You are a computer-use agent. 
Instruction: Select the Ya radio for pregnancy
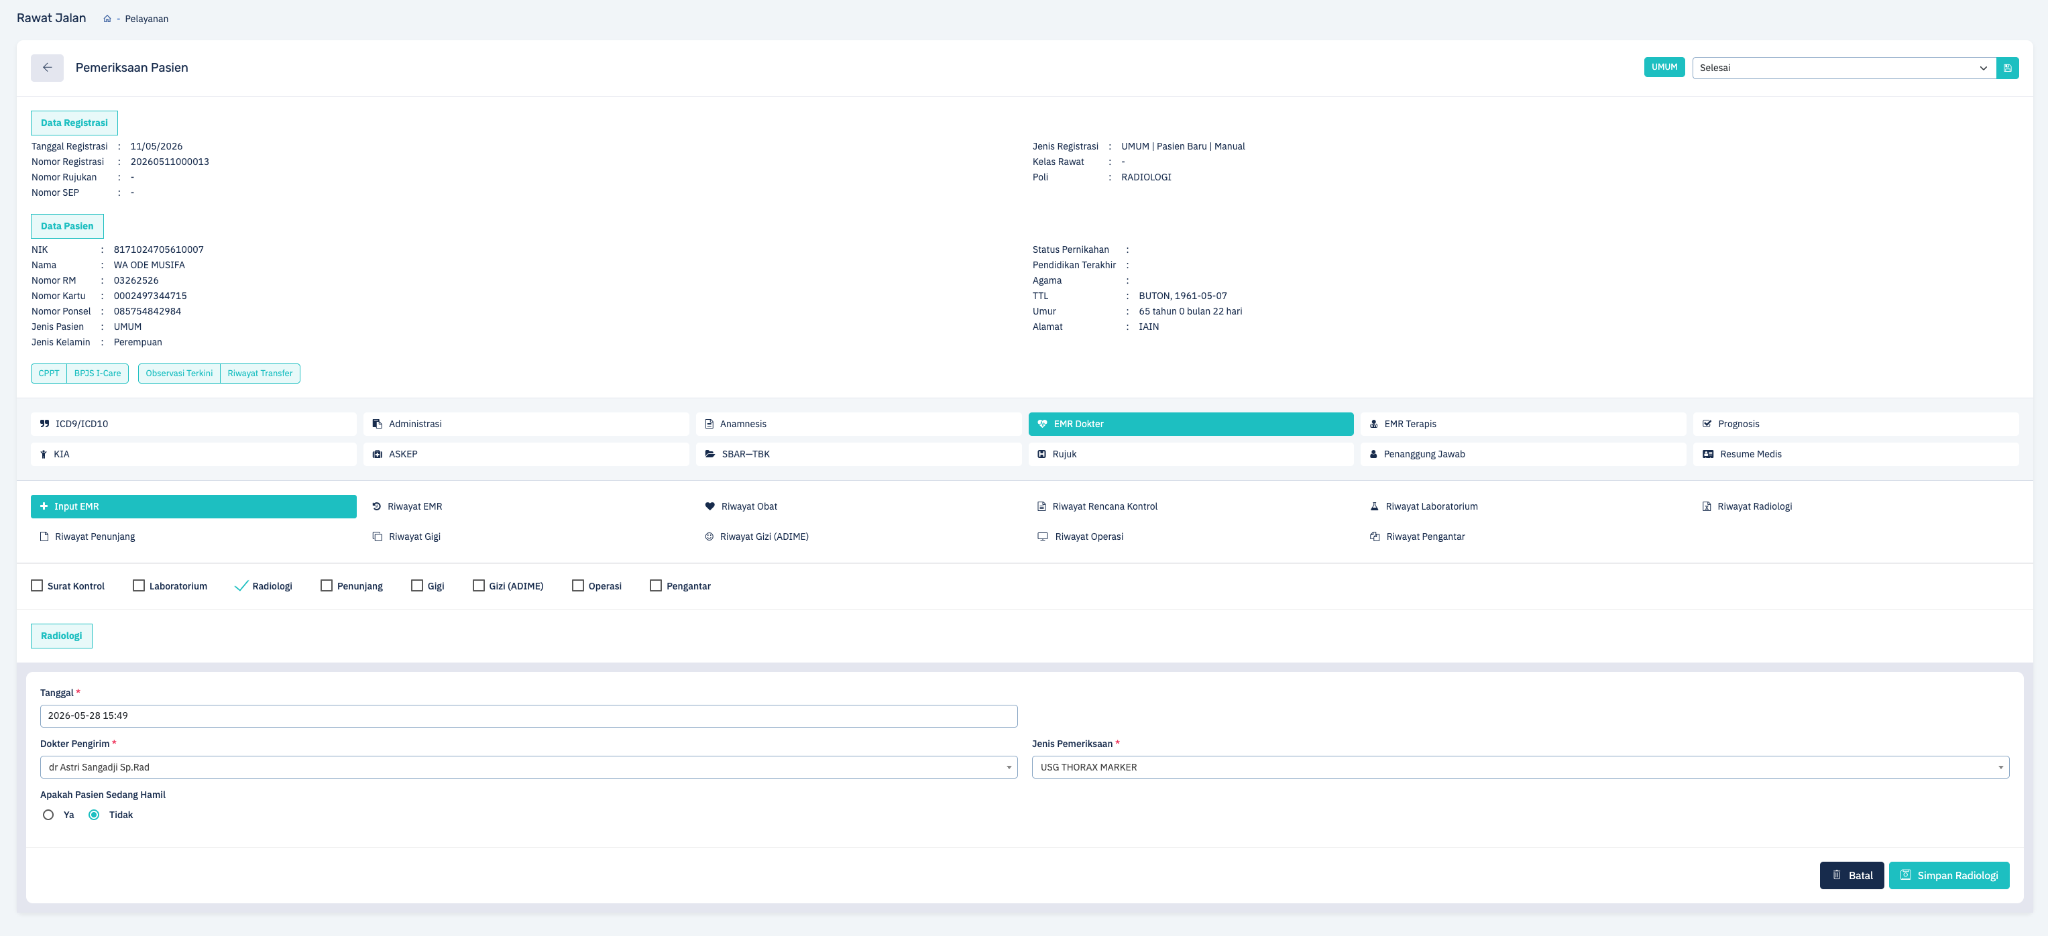[x=48, y=815]
